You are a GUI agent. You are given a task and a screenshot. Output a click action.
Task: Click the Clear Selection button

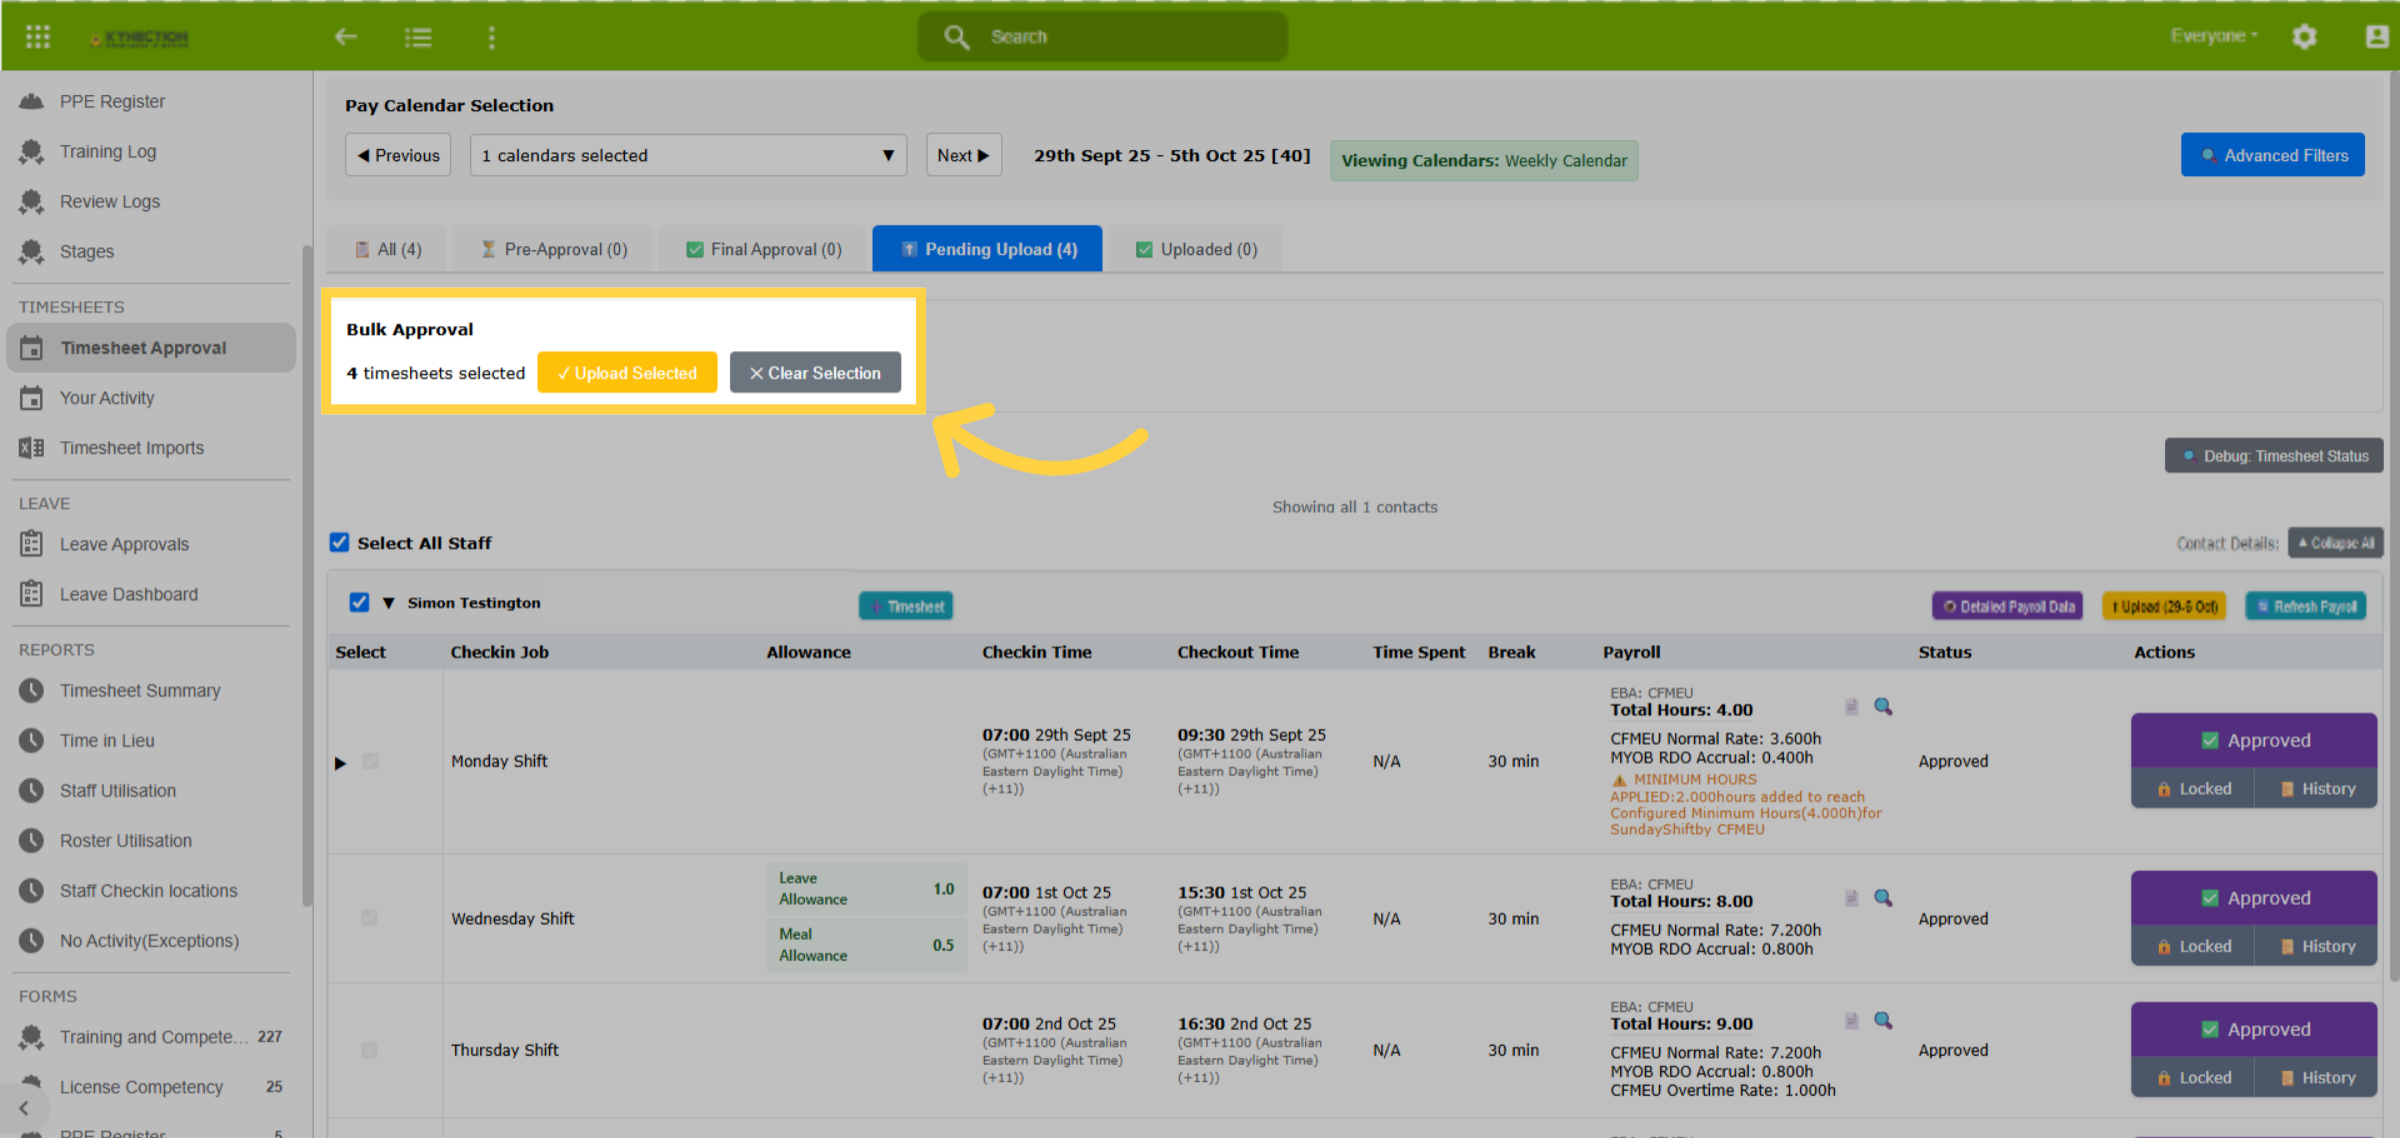815,373
